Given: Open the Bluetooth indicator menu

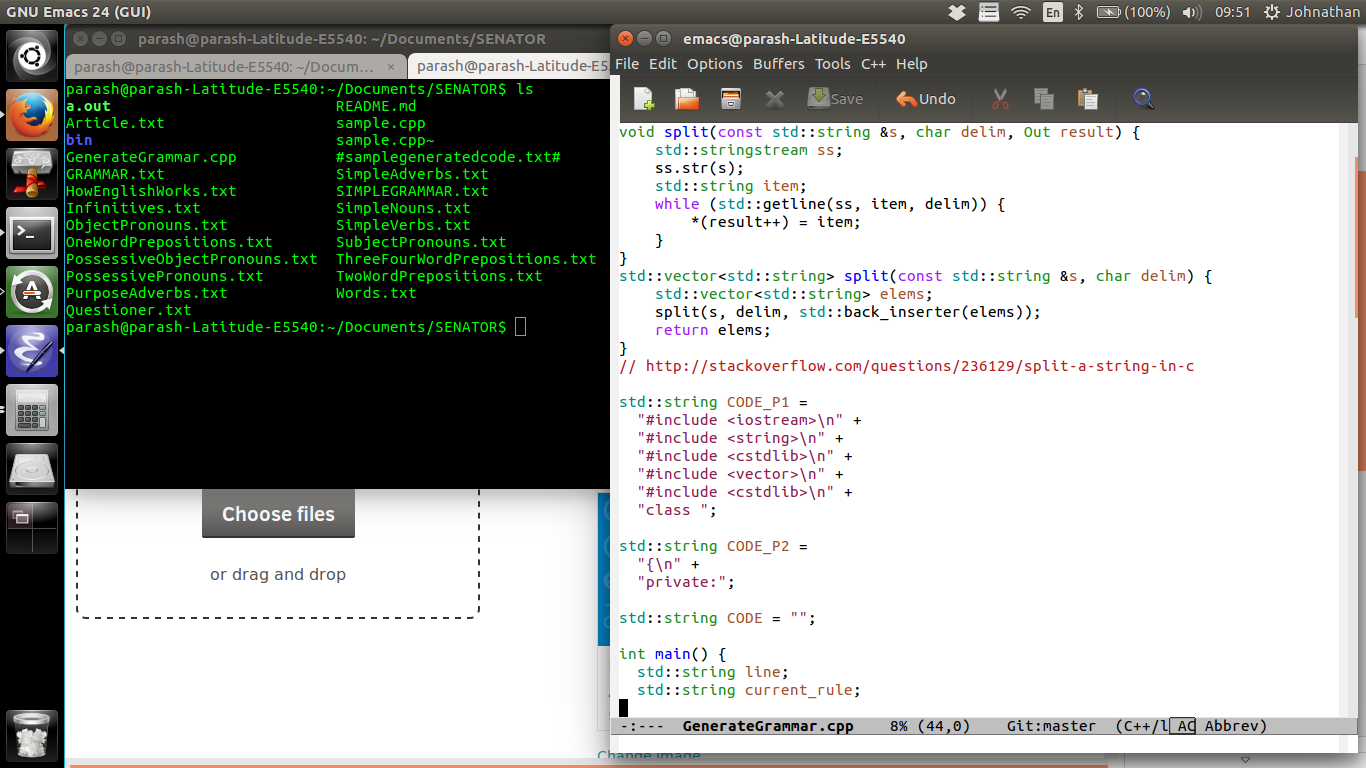Looking at the screenshot, I should tap(1079, 12).
